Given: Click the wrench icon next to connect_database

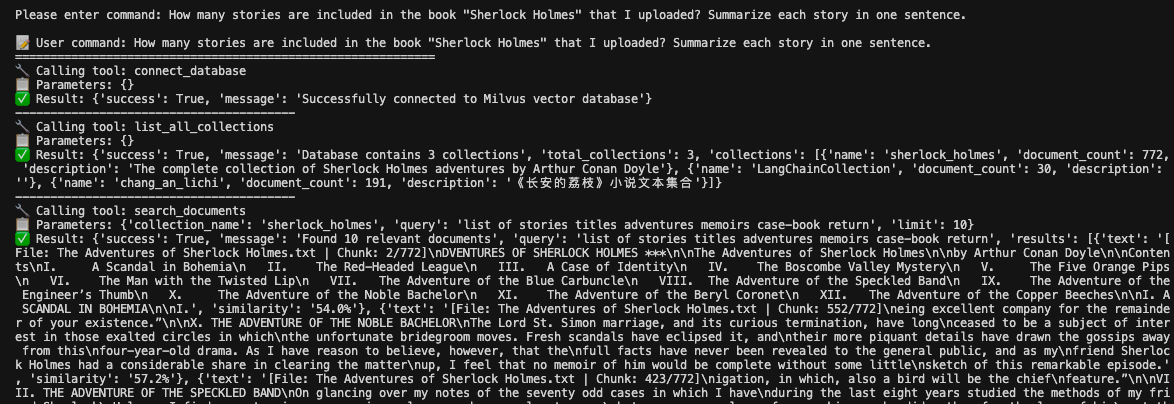Looking at the screenshot, I should tap(22, 71).
